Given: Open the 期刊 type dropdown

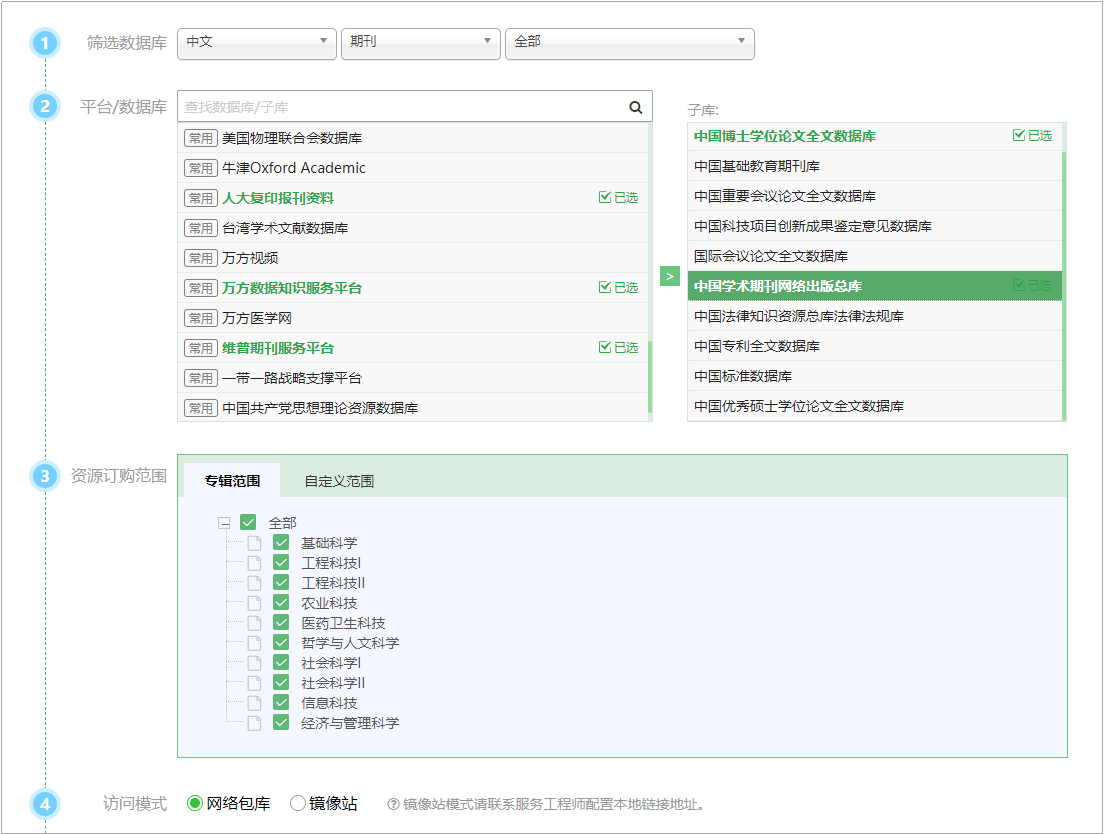Looking at the screenshot, I should (421, 43).
